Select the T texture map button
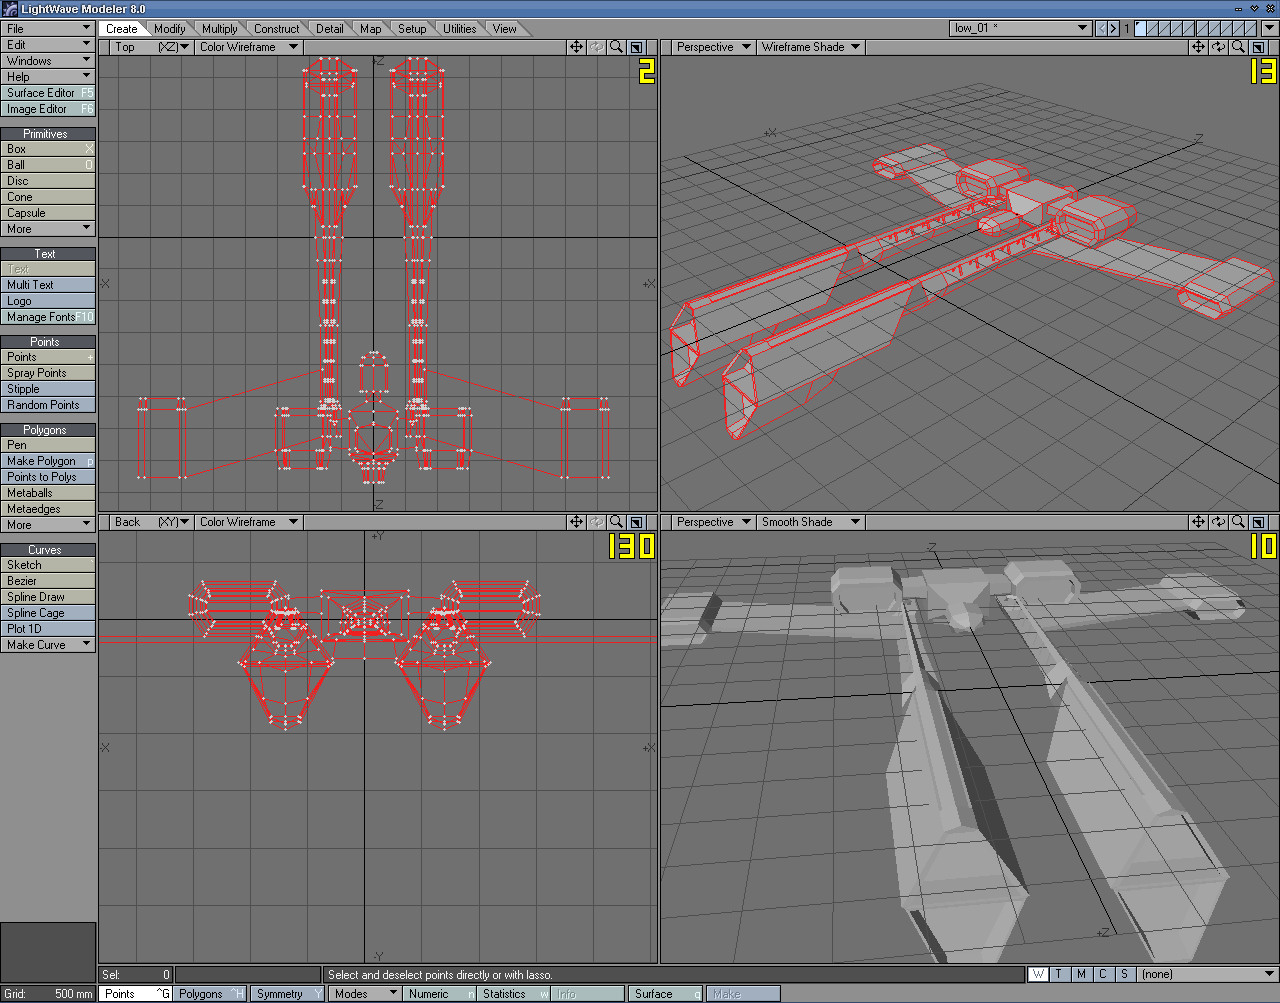The image size is (1280, 1003). coord(1060,974)
